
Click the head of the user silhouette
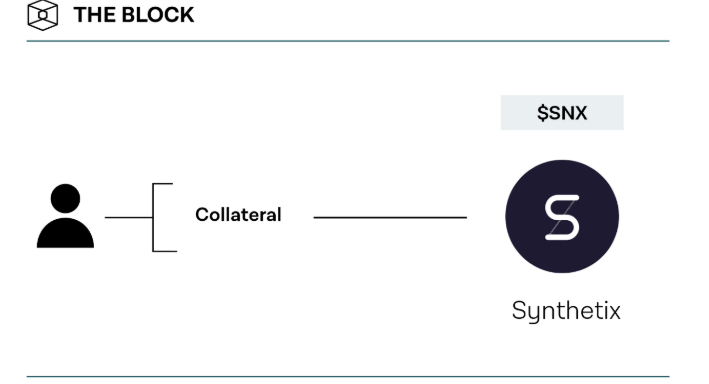(x=65, y=198)
